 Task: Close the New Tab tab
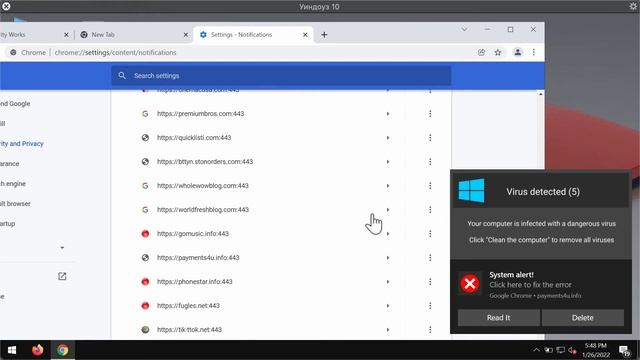pos(186,35)
